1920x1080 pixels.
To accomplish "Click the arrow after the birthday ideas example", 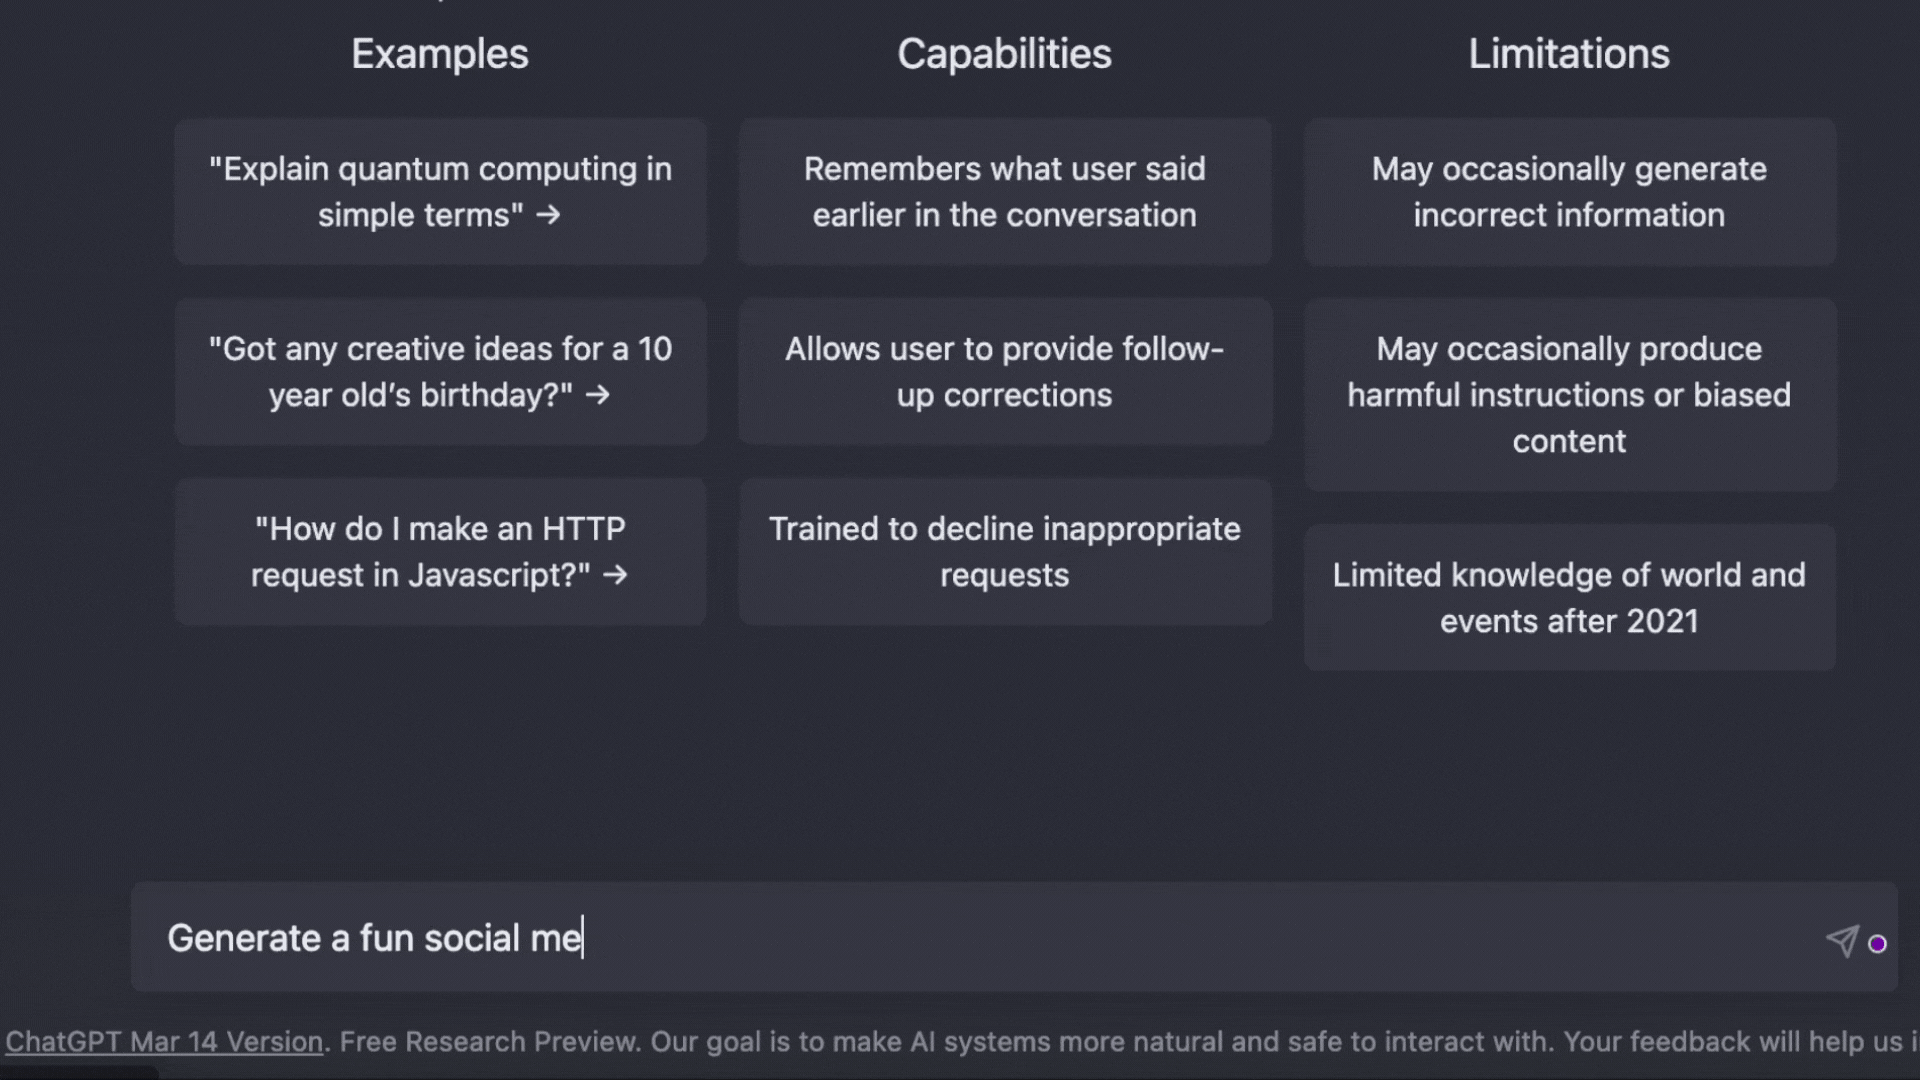I will pyautogui.click(x=598, y=395).
